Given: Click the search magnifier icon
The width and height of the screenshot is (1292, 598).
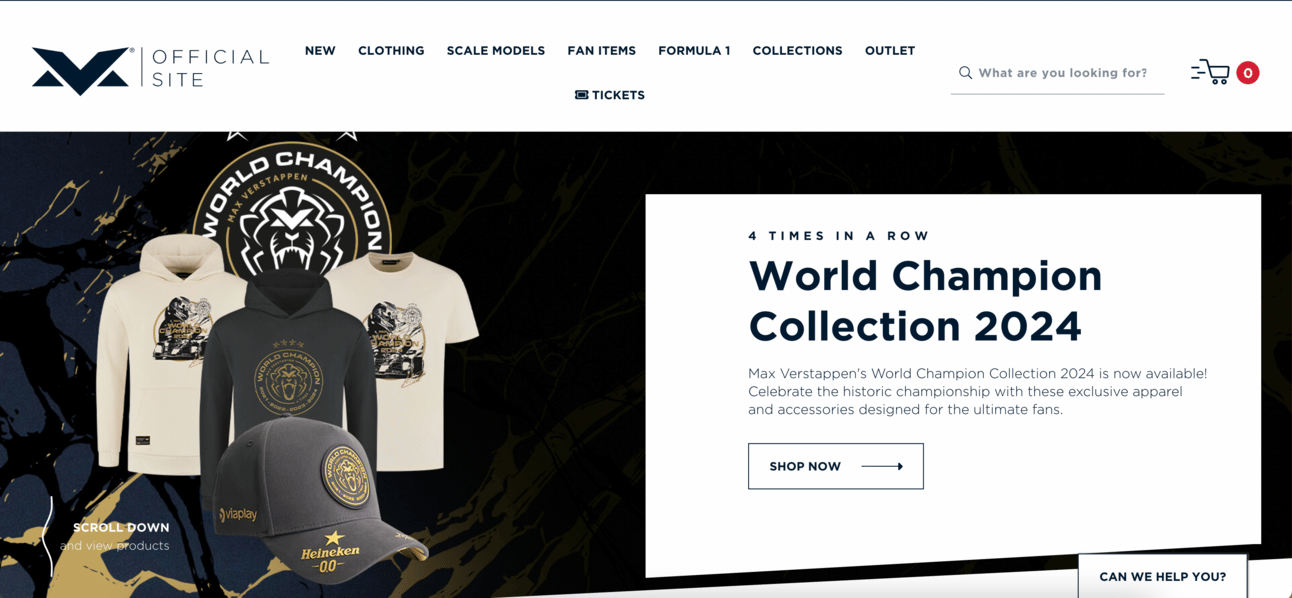Looking at the screenshot, I should tap(965, 73).
